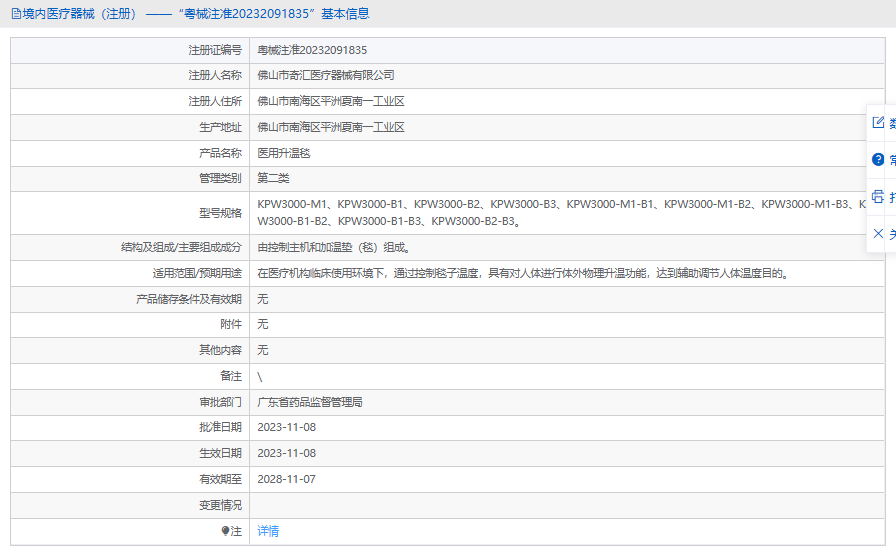Click the 产品储存条件及有效期 label
This screenshot has width=896, height=552.
[x=189, y=299]
